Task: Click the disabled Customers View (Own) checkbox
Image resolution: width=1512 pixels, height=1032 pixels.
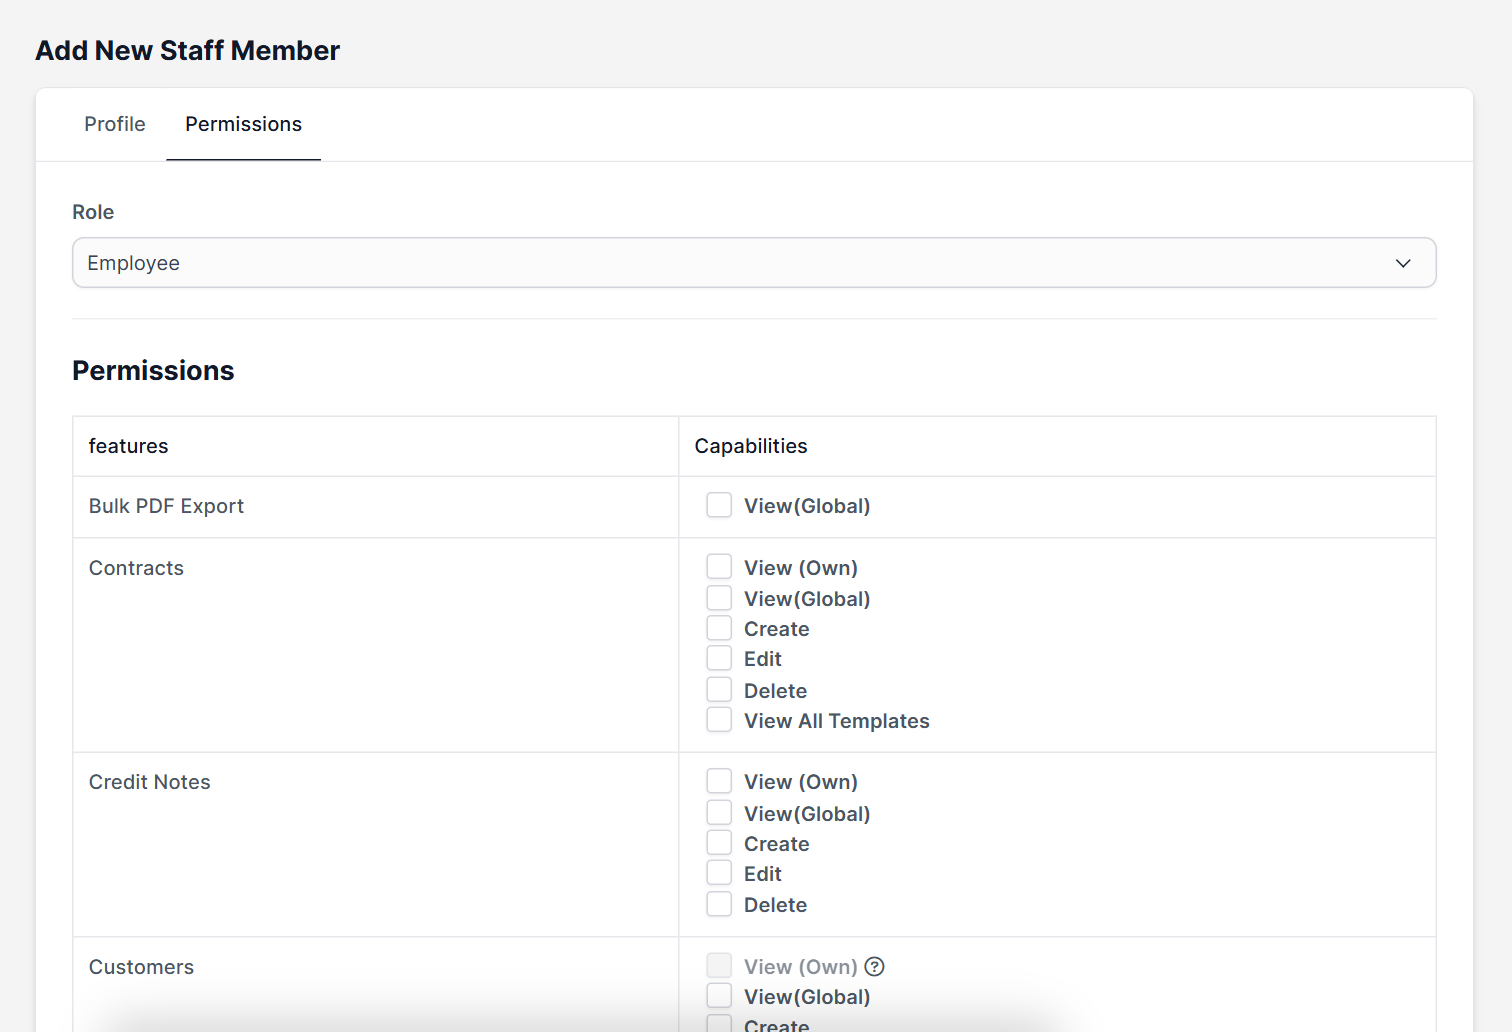Action: pos(719,966)
